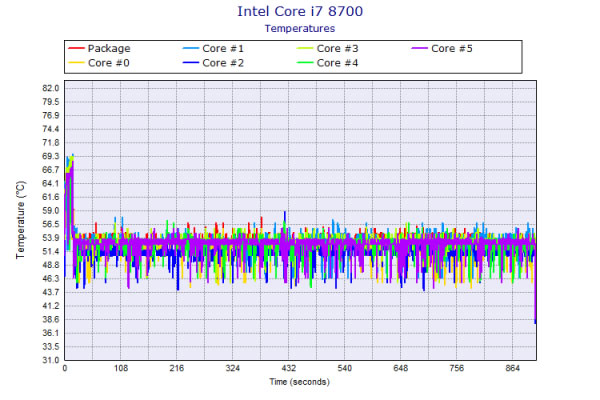
Task: Select the 'Core #3' legend label
Action: pyautogui.click(x=338, y=49)
